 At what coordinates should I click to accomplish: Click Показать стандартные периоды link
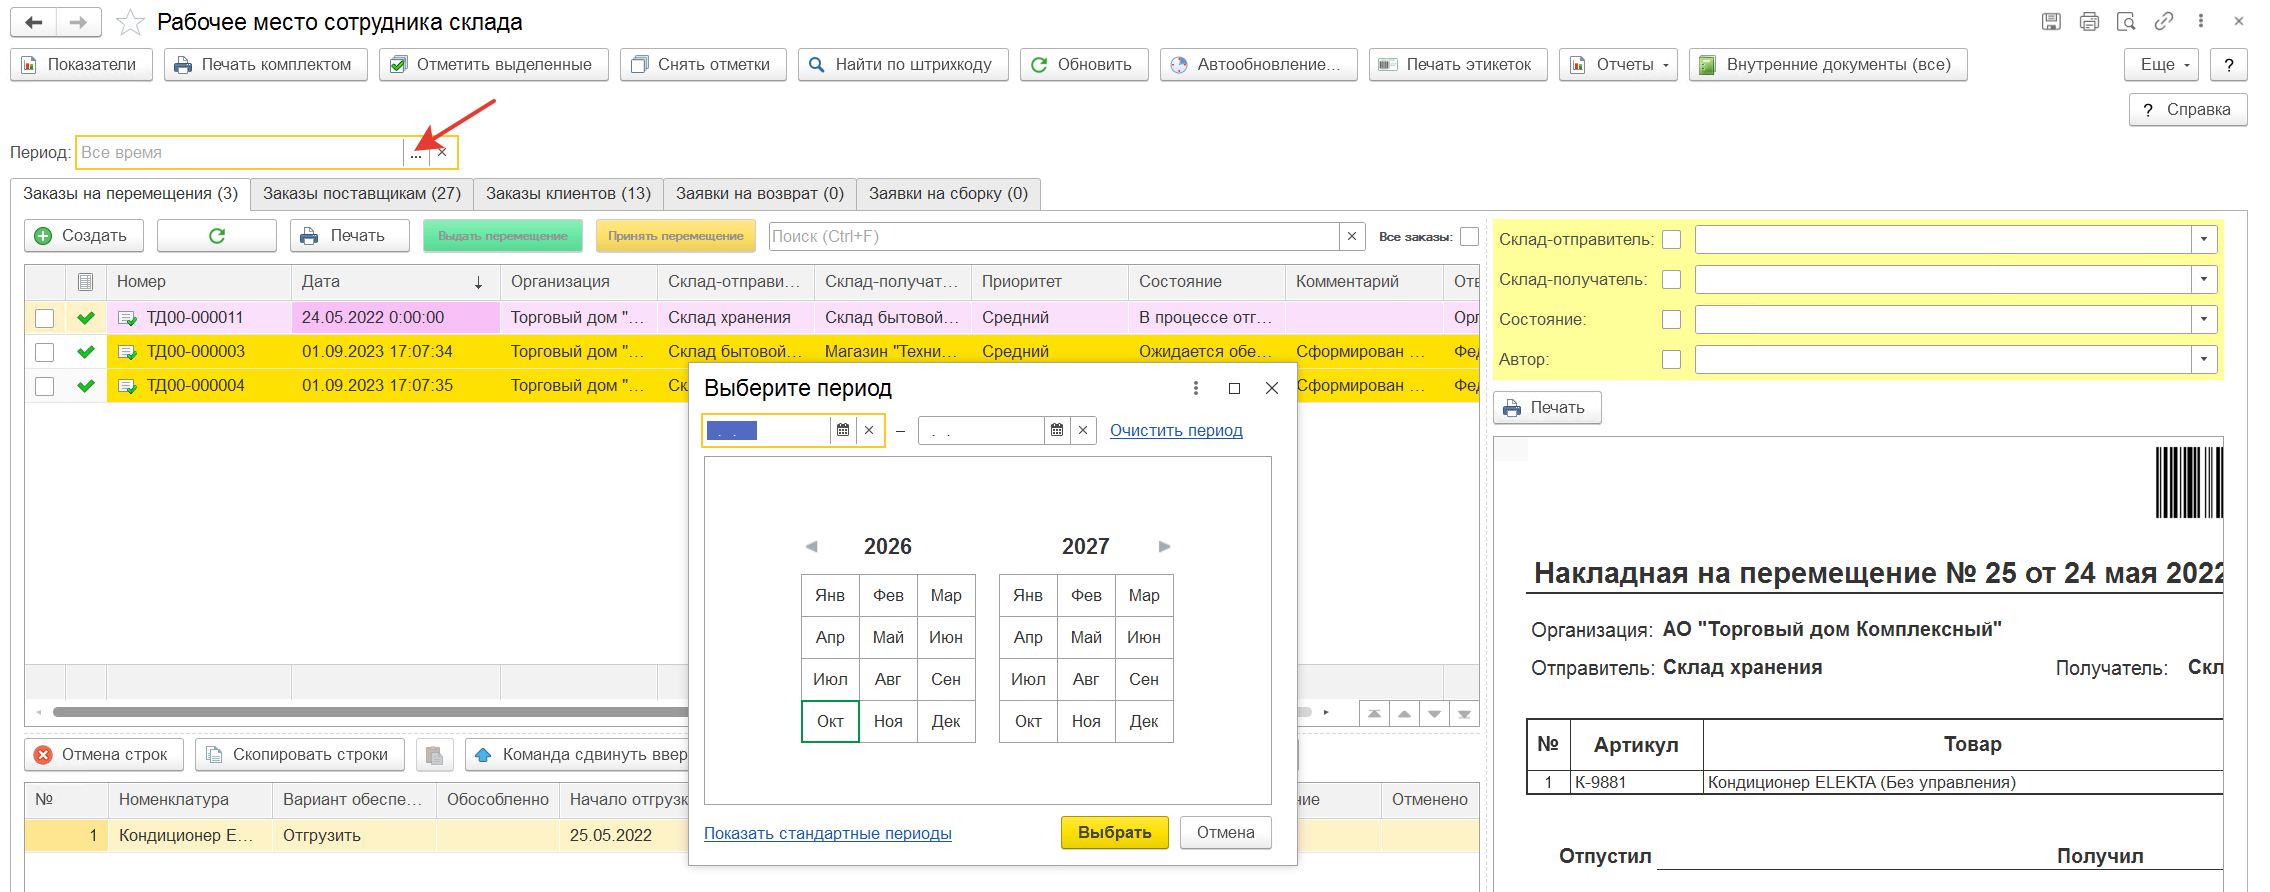click(828, 834)
